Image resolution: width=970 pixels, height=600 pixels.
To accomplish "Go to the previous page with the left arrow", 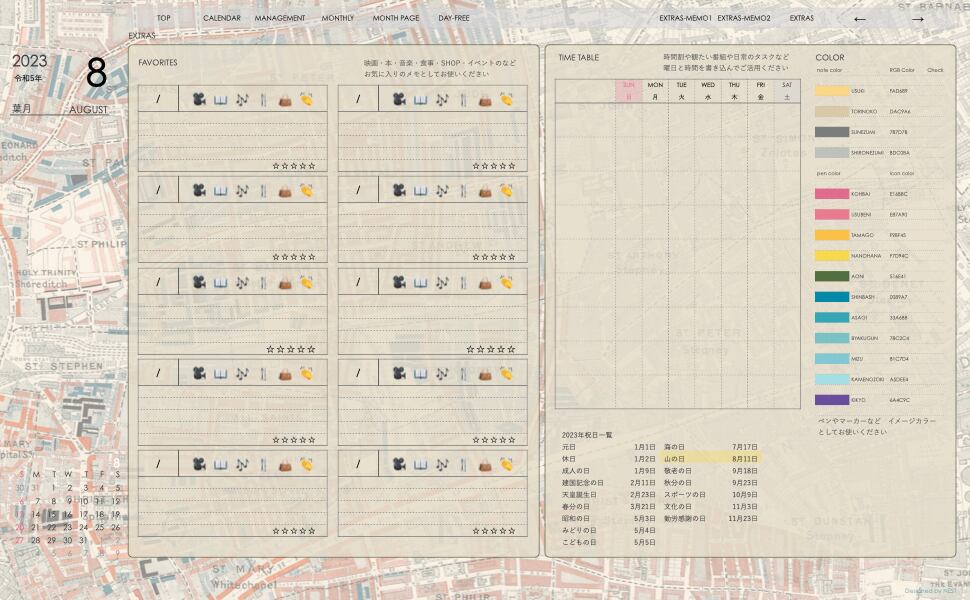I will (x=859, y=19).
